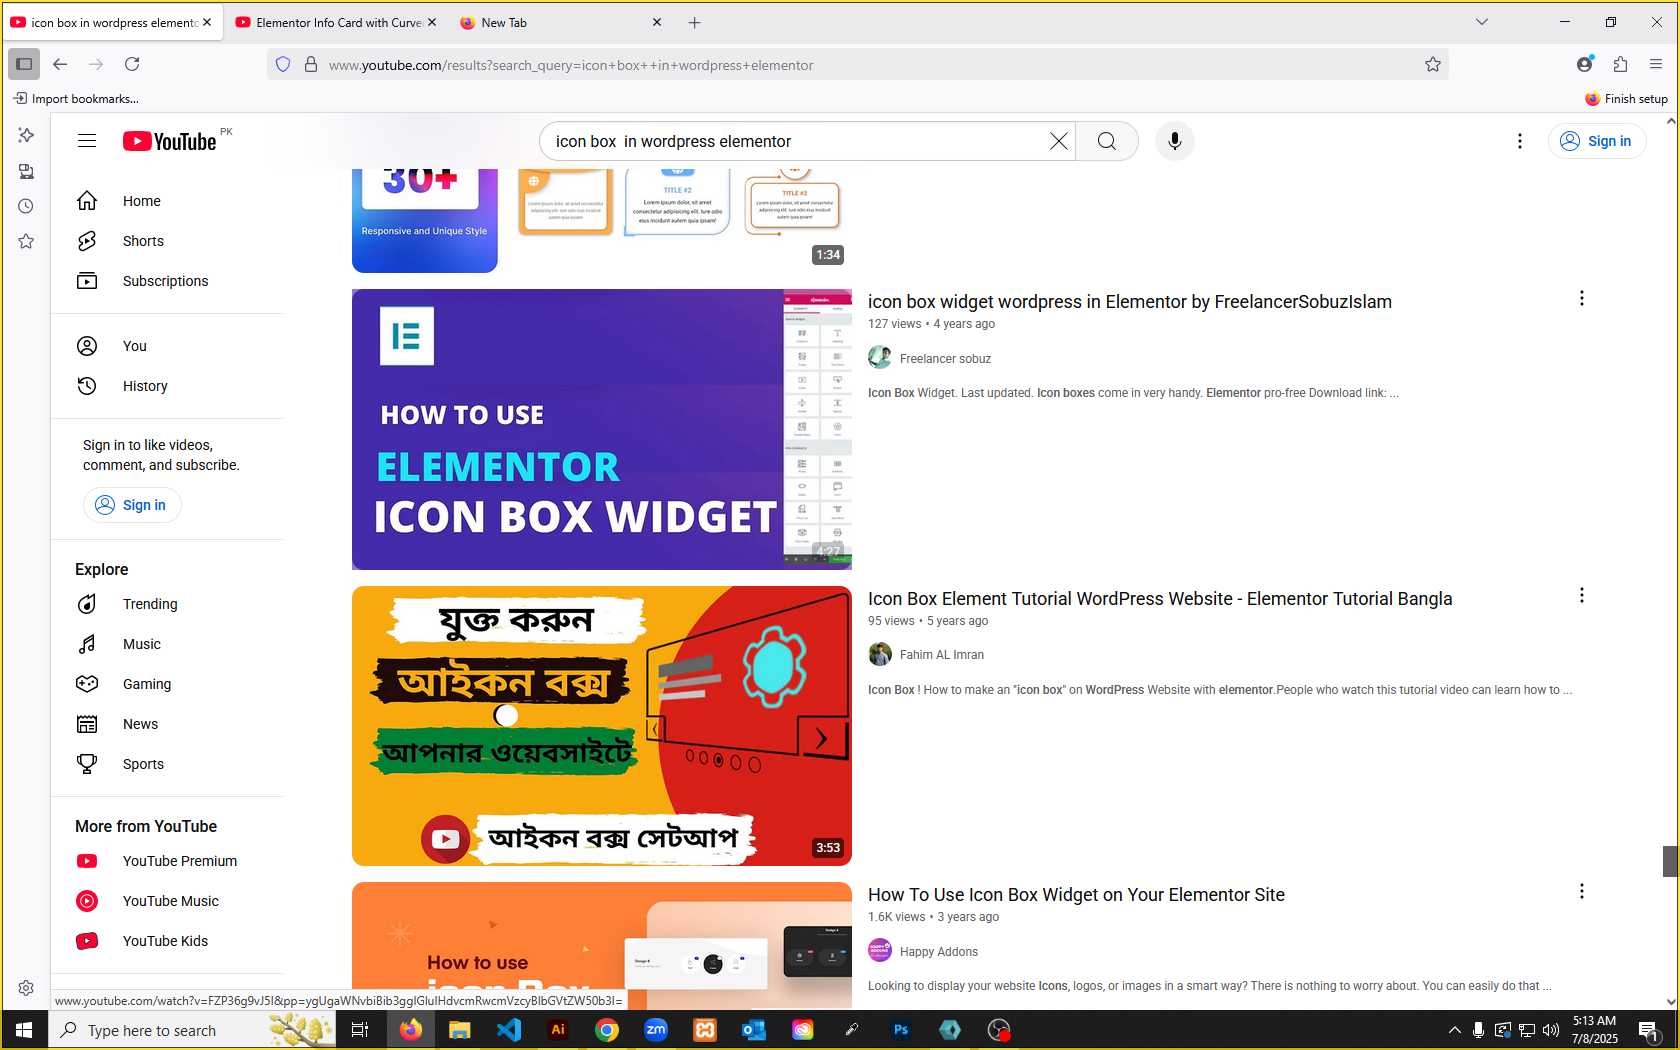1680x1050 pixels.
Task: Visit Fahim AL Imran channel
Action: (941, 655)
